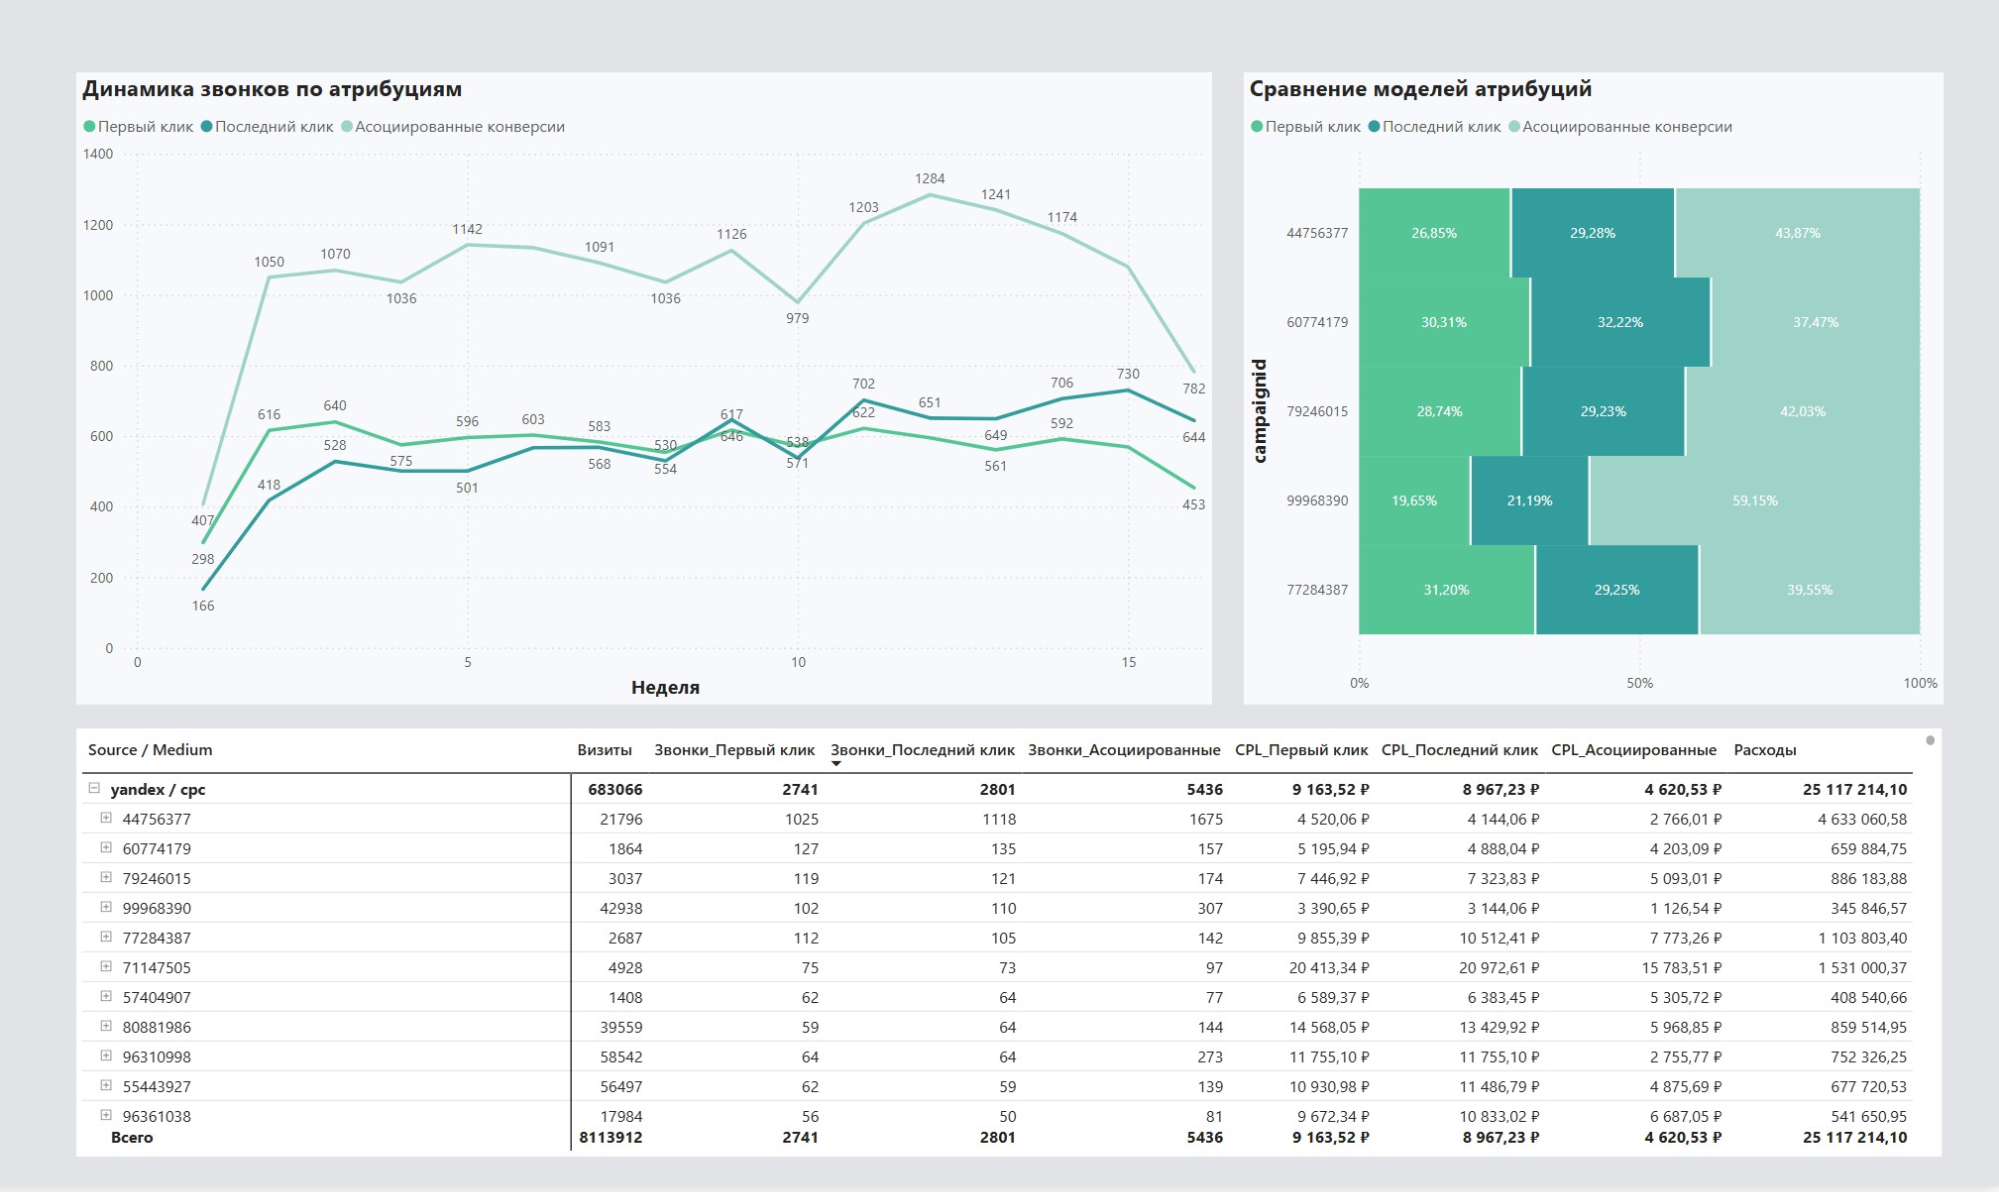1999x1193 pixels.
Task: Click the table's vertical scrollbar handle
Action: pos(1930,741)
